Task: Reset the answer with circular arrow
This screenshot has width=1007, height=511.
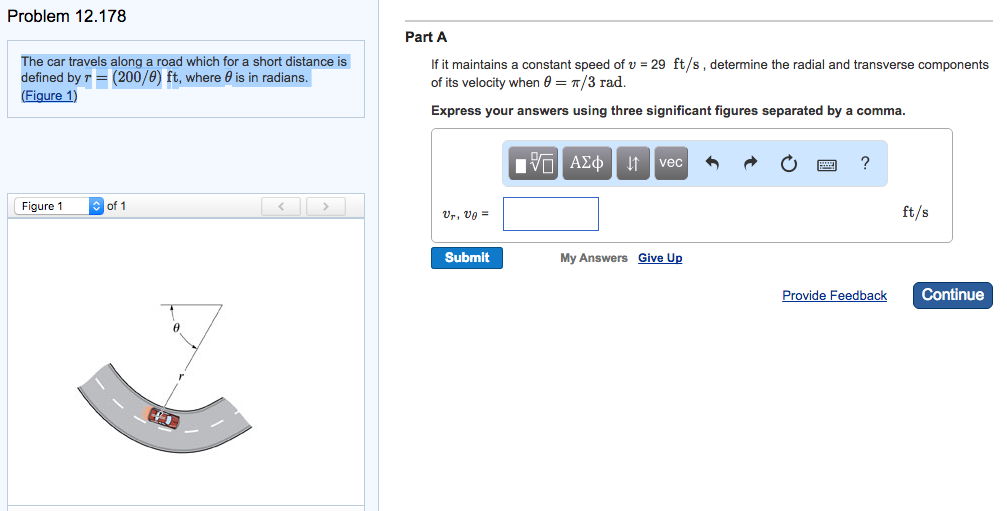Action: point(789,163)
